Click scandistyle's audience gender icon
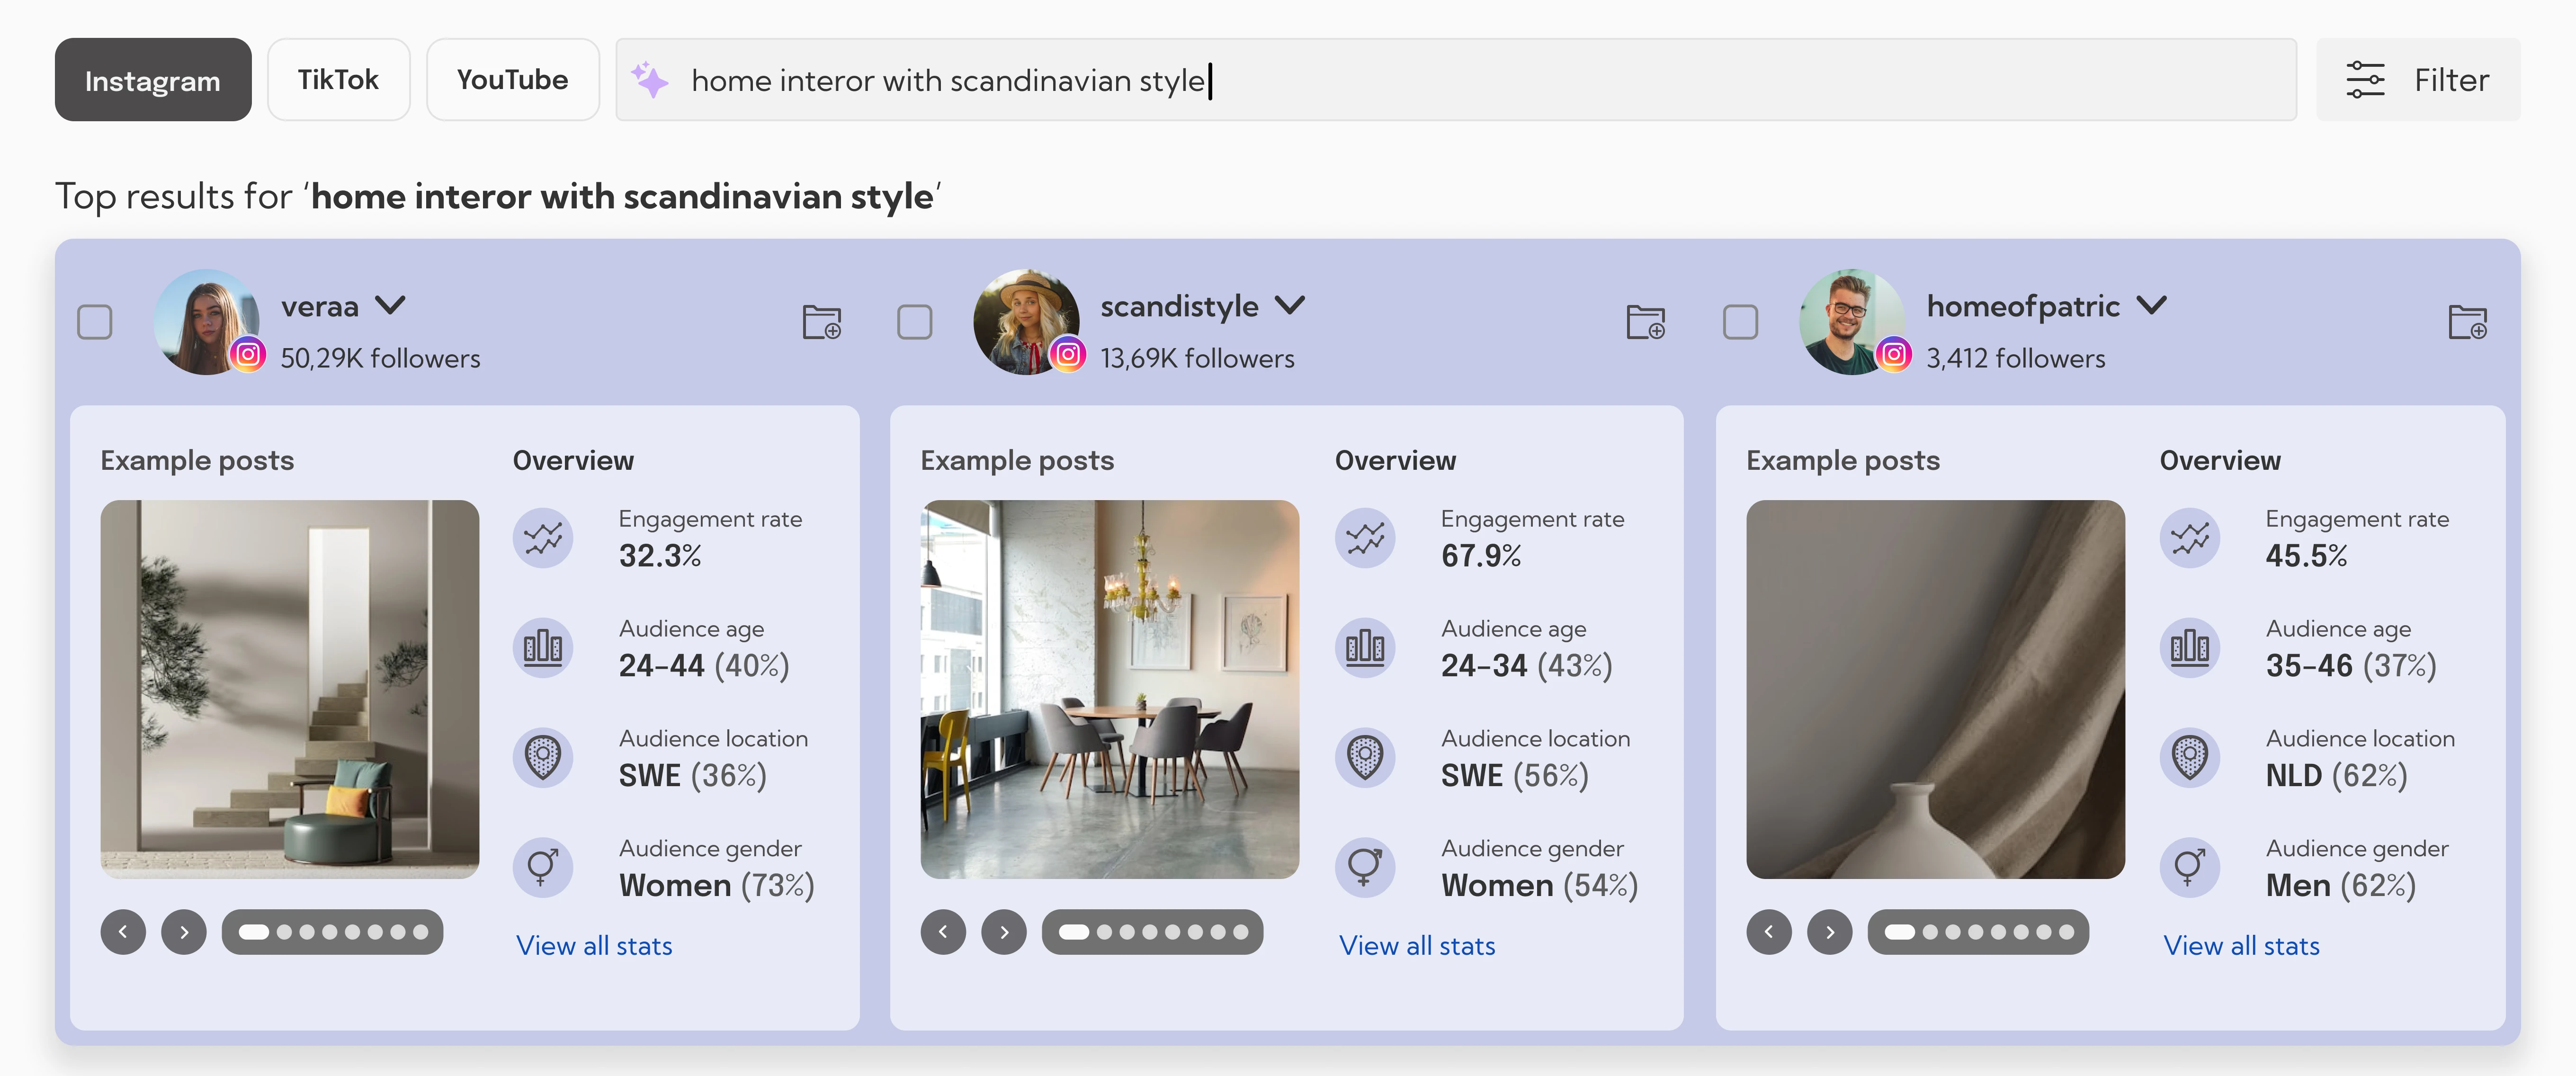The width and height of the screenshot is (2576, 1076). [x=1365, y=866]
